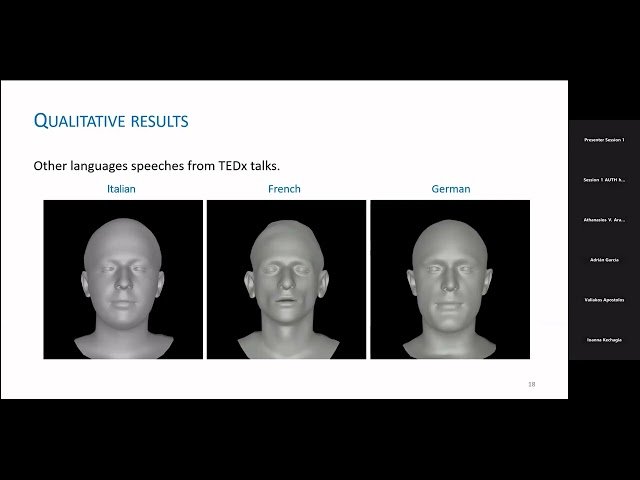Click the French face model video
This screenshot has height=480, width=640.
(285, 279)
